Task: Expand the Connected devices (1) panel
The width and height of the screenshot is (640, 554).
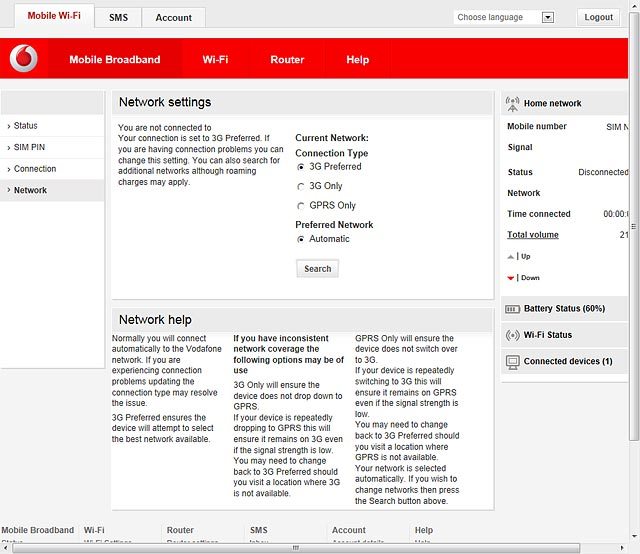Action: (x=564, y=362)
